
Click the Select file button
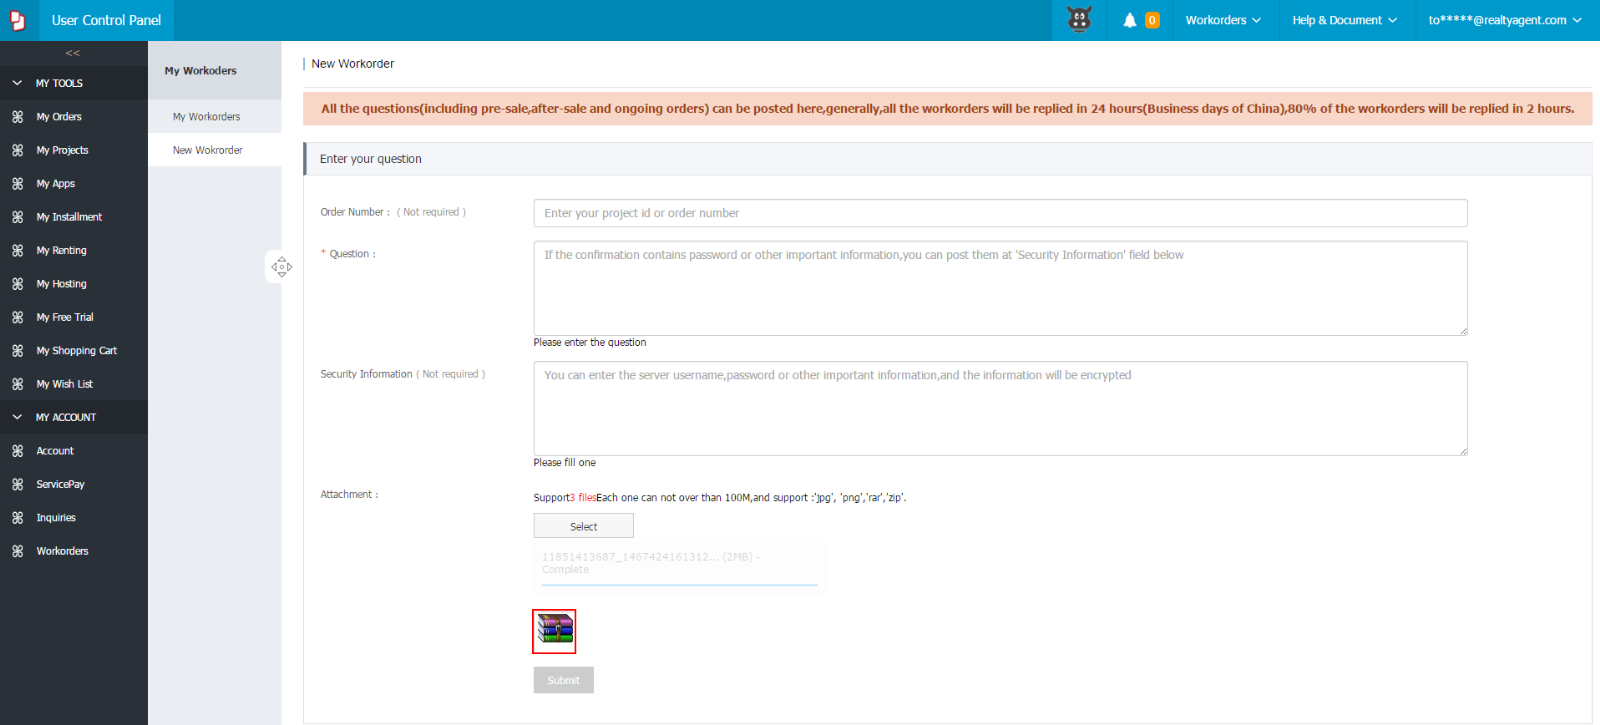pyautogui.click(x=583, y=526)
